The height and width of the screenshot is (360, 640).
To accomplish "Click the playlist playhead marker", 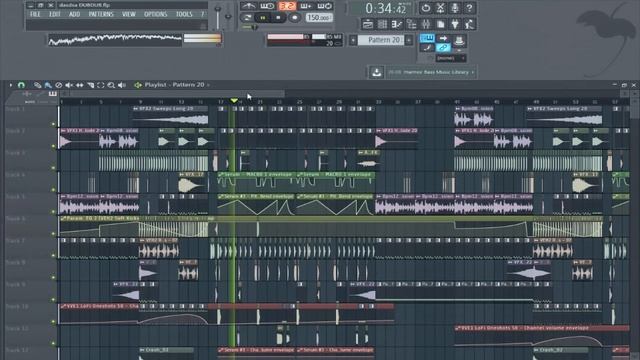I will click(234, 100).
